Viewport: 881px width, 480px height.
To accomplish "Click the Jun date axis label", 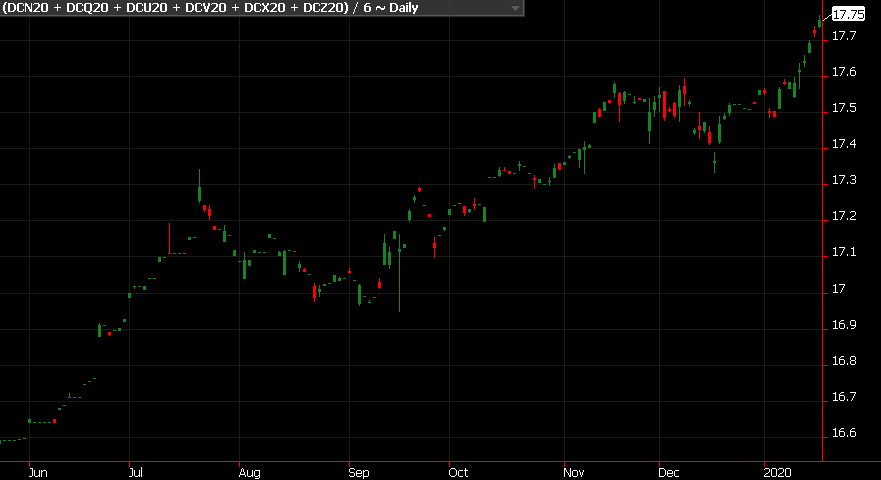I will pyautogui.click(x=38, y=473).
